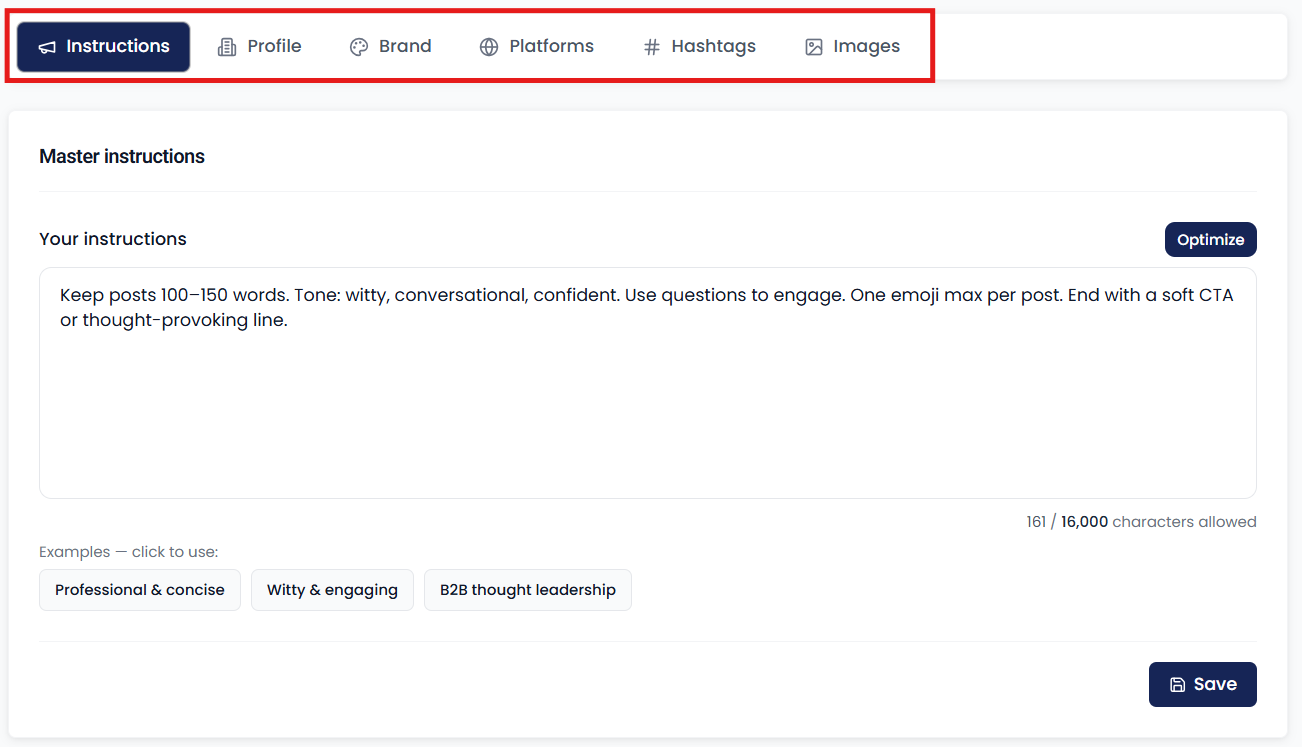Open the Brand tab

click(x=390, y=47)
